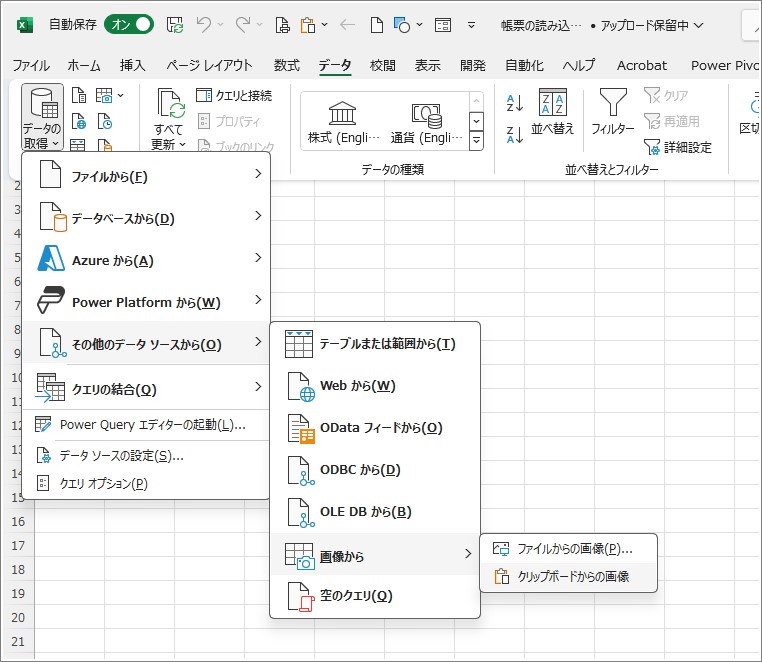Click the form icon in quick access toolbar
Image resolution: width=762 pixels, height=662 pixels.
tap(443, 24)
